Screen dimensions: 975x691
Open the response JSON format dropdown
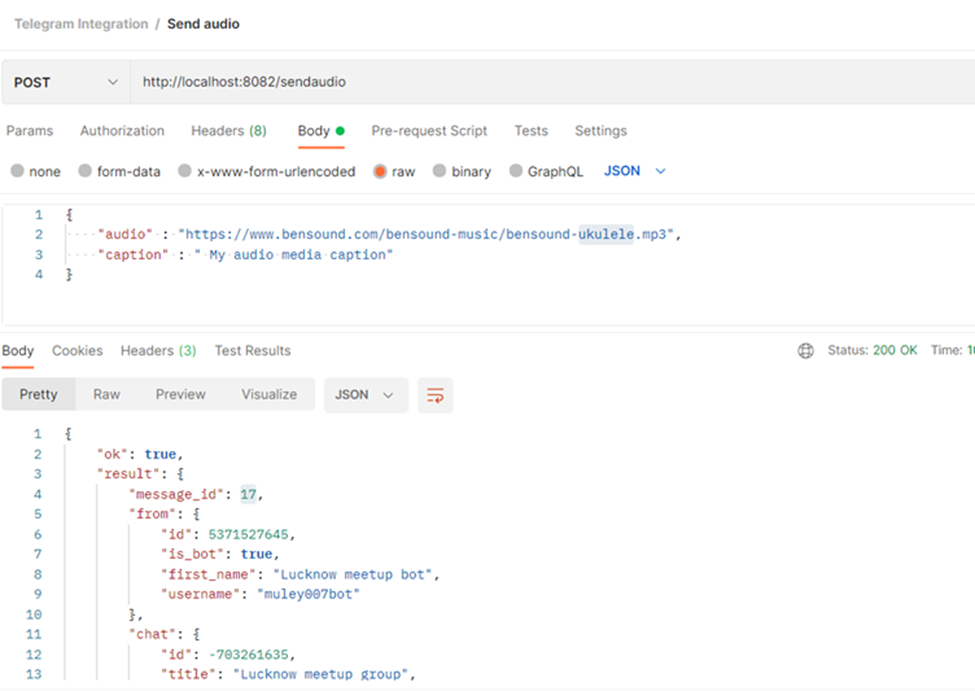(365, 395)
